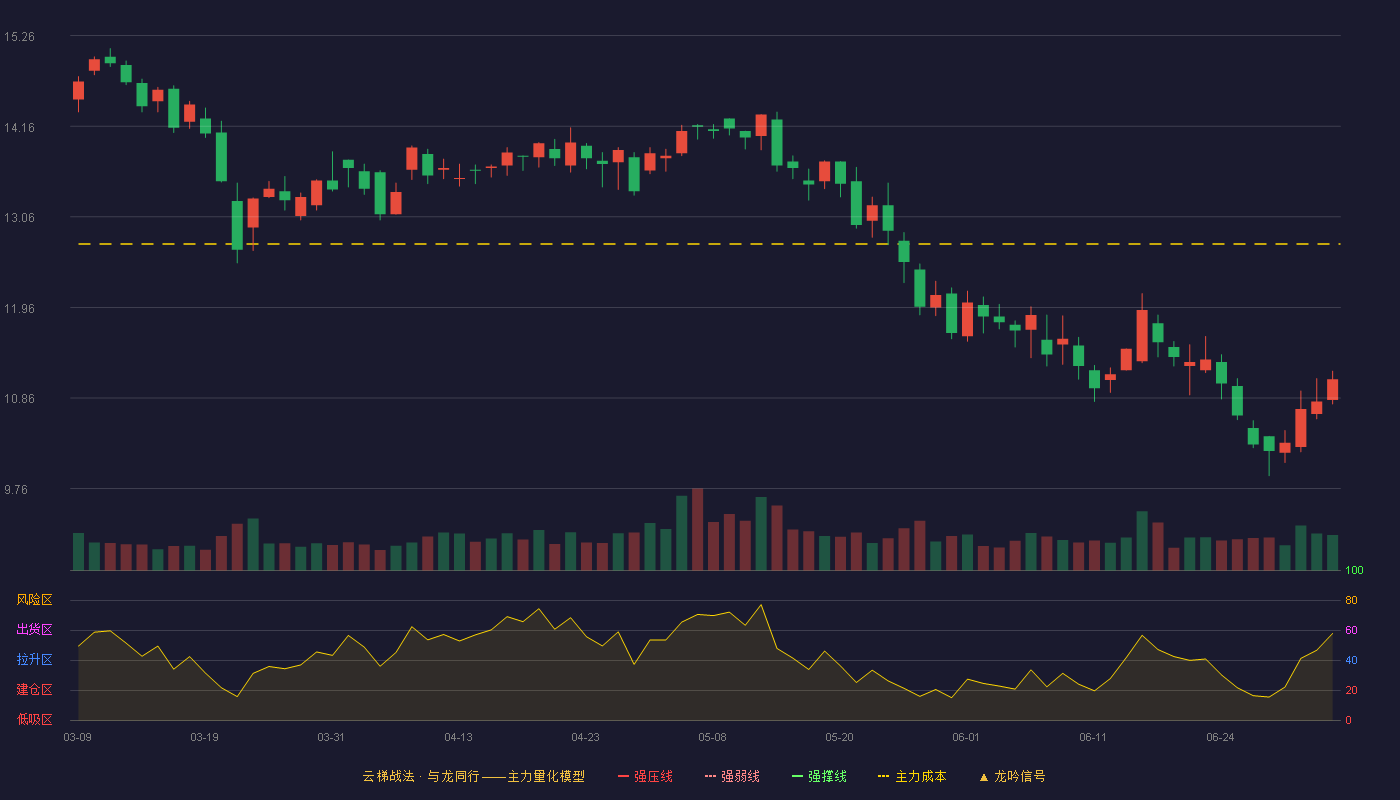
Task: Click the tallest red volume bar
Action: point(697,529)
